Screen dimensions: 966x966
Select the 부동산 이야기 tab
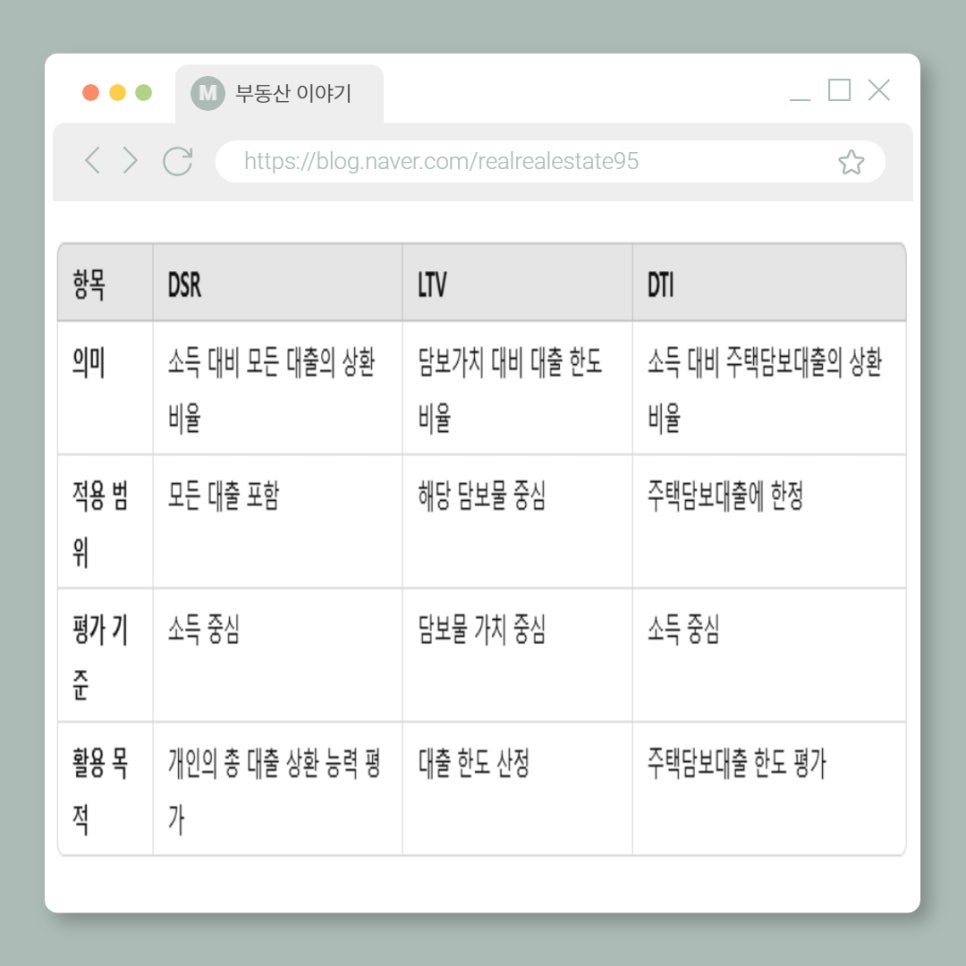(x=279, y=94)
